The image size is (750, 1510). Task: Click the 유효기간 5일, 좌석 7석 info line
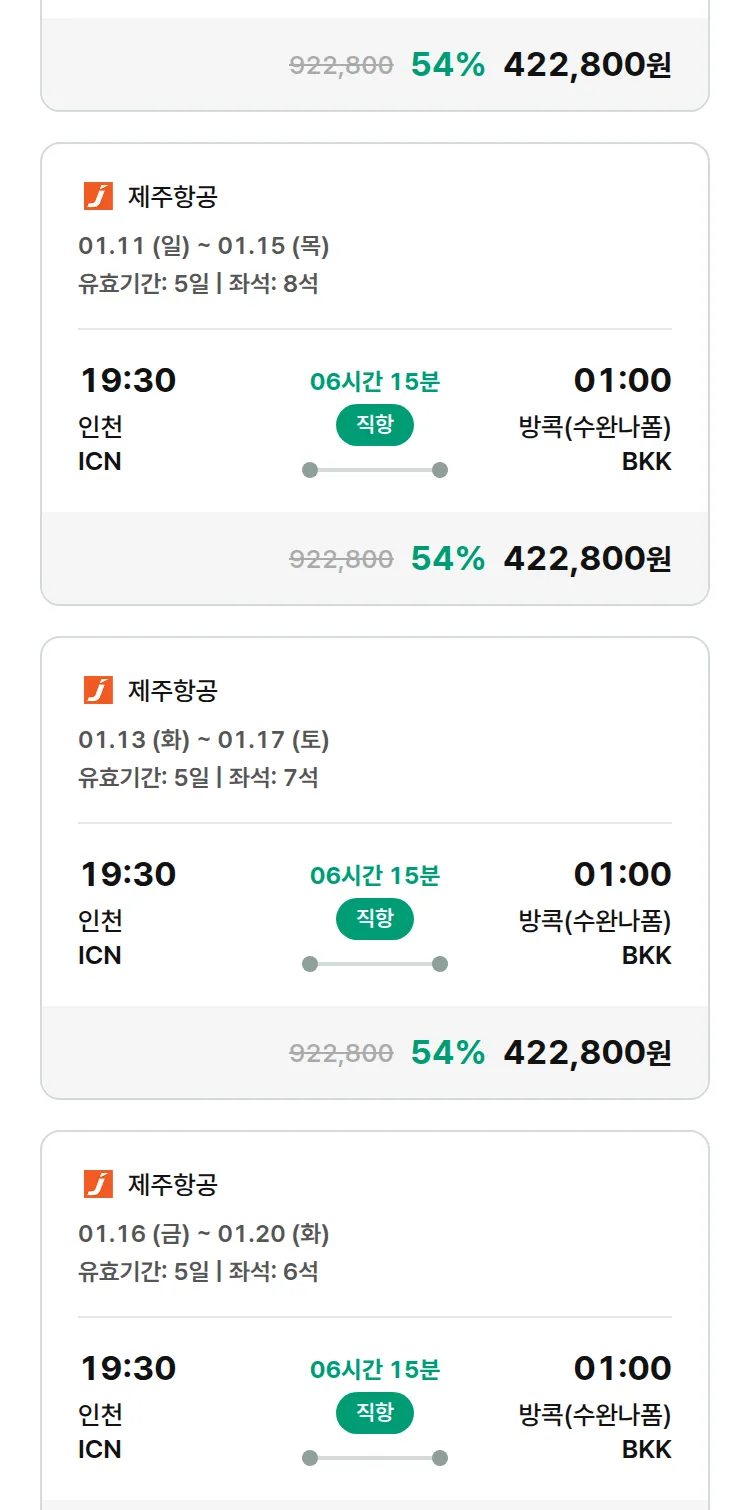(198, 777)
